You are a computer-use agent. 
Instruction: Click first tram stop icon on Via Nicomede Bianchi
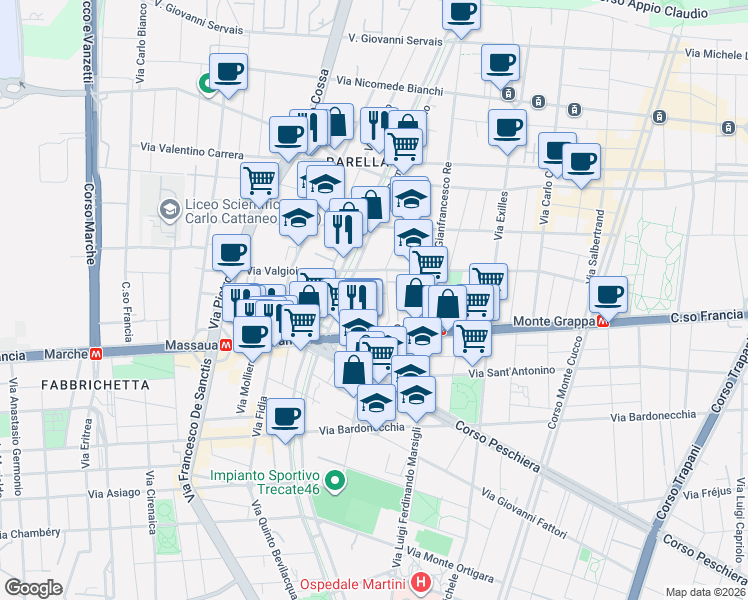[509, 93]
